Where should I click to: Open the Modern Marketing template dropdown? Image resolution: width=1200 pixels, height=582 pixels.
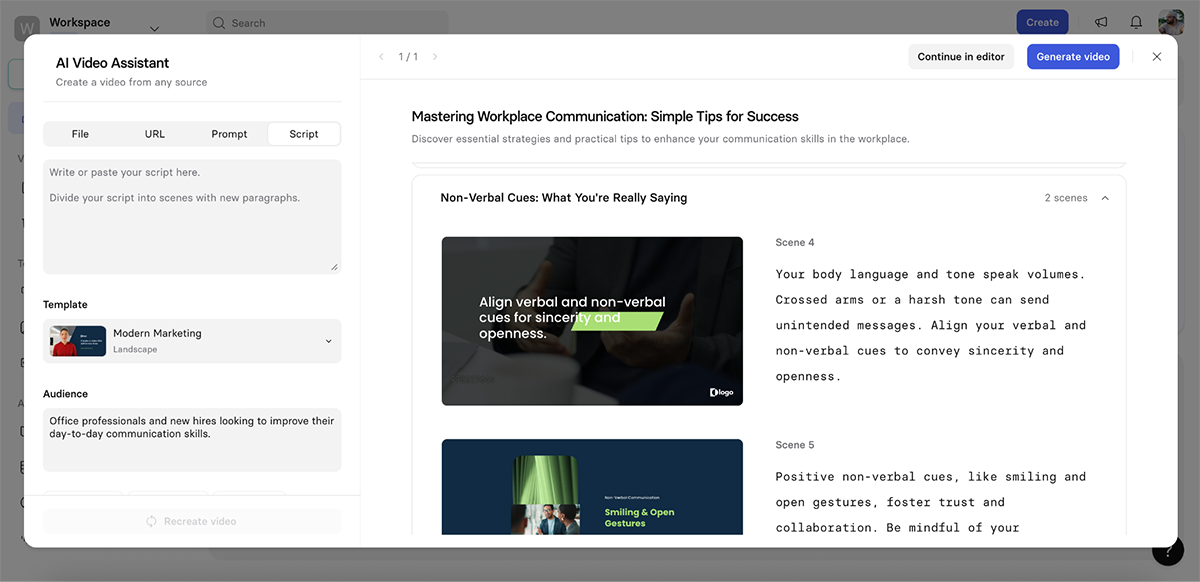pyautogui.click(x=328, y=340)
